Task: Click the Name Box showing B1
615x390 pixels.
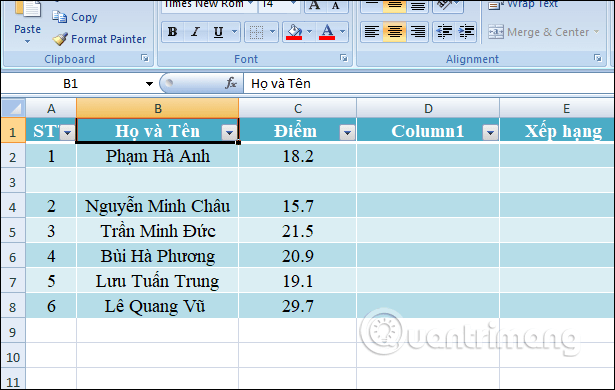Action: (x=71, y=84)
